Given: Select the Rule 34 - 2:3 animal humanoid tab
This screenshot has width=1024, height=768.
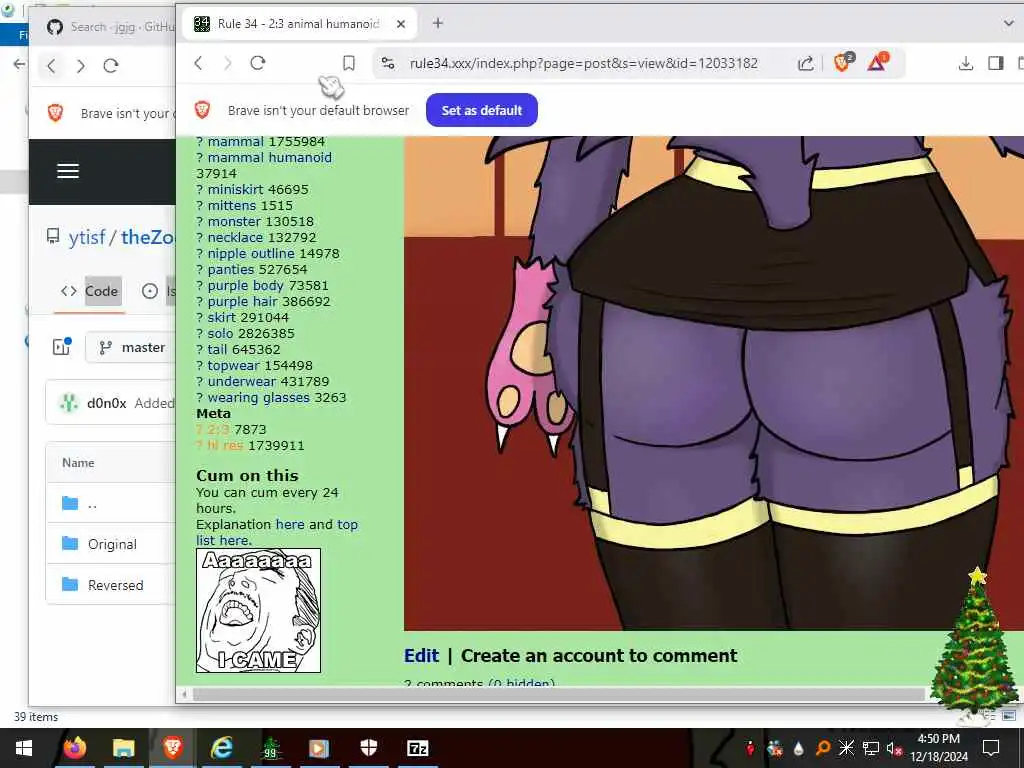Looking at the screenshot, I should (298, 24).
